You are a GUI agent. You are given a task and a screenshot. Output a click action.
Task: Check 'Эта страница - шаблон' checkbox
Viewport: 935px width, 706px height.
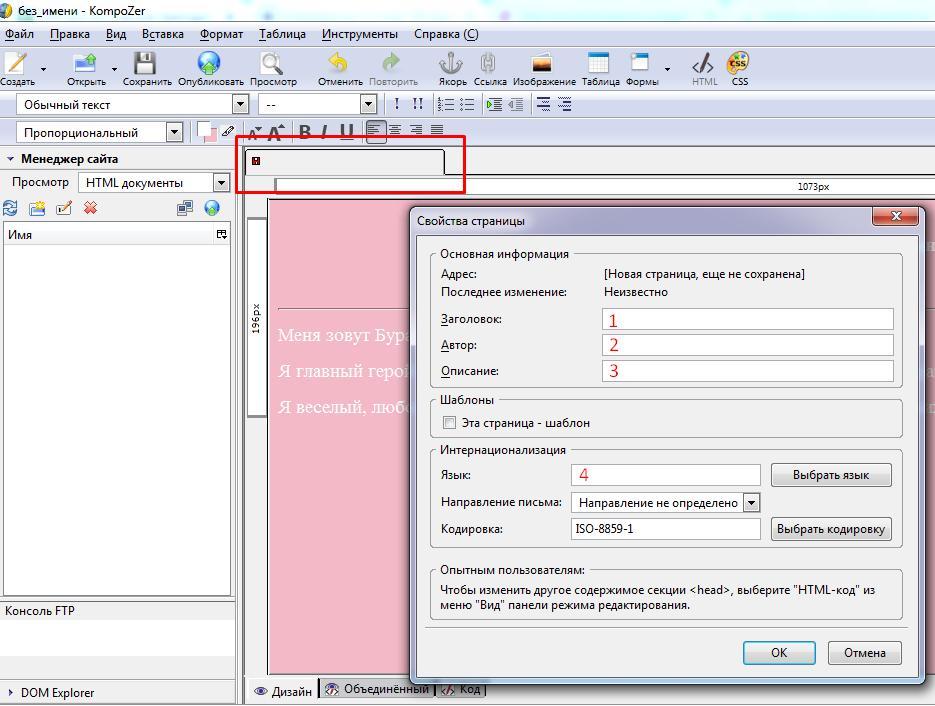coord(449,422)
